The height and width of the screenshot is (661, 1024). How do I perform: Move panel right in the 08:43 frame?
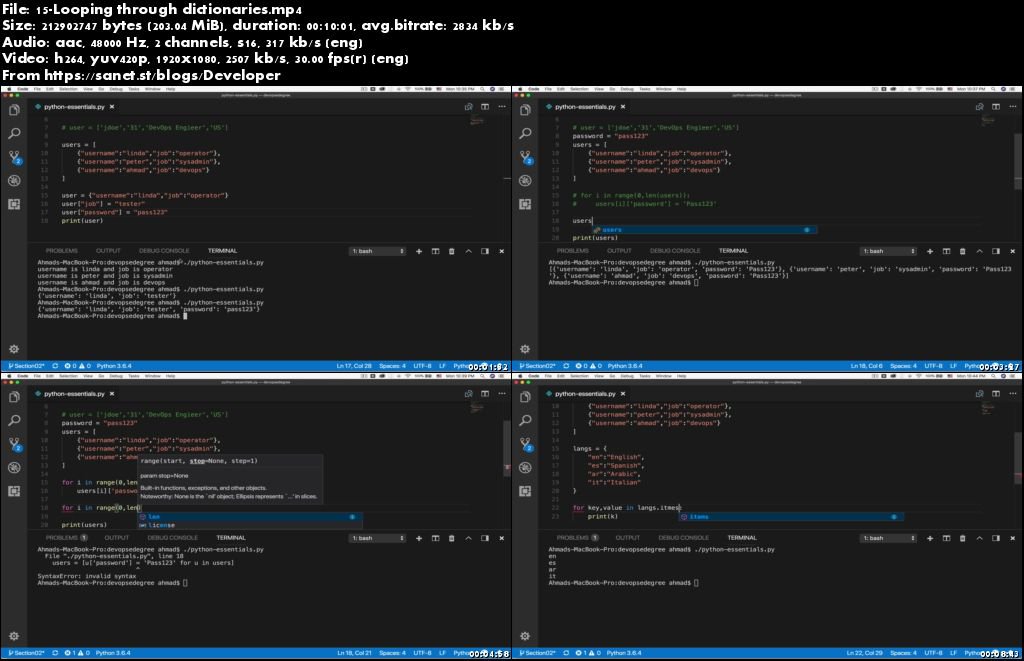tap(995, 538)
